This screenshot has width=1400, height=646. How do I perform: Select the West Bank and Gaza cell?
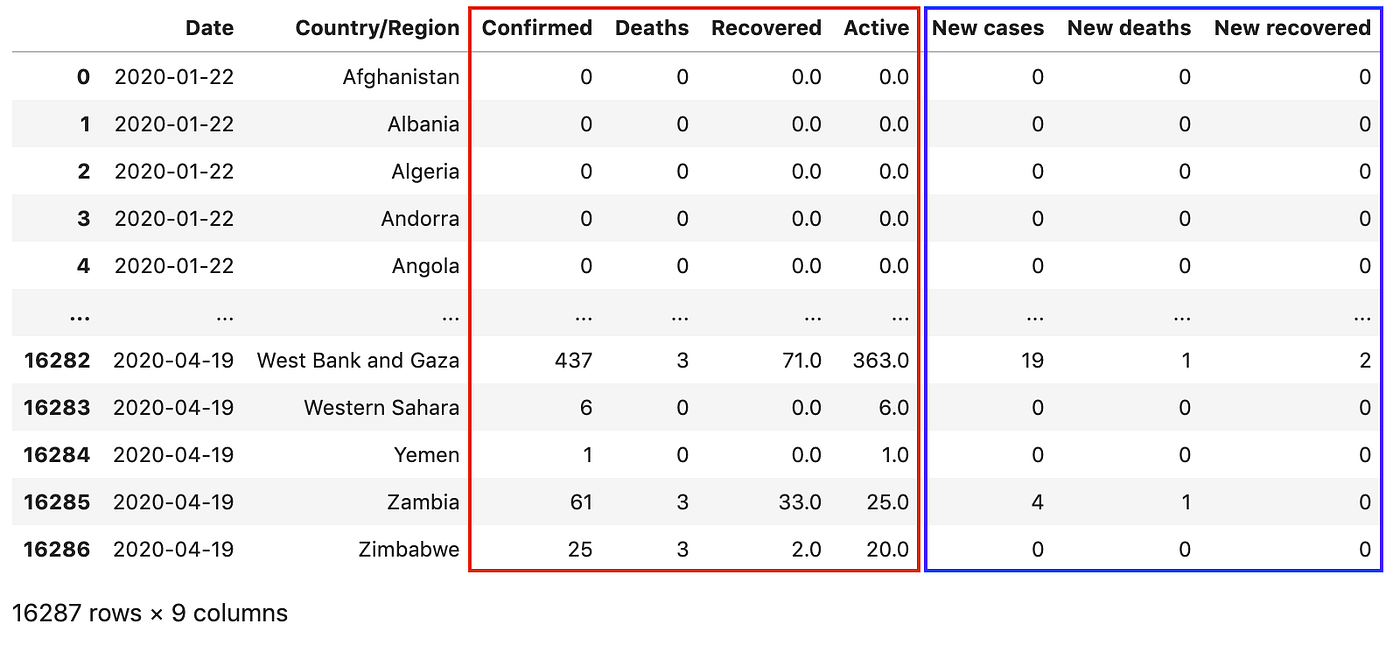358,360
